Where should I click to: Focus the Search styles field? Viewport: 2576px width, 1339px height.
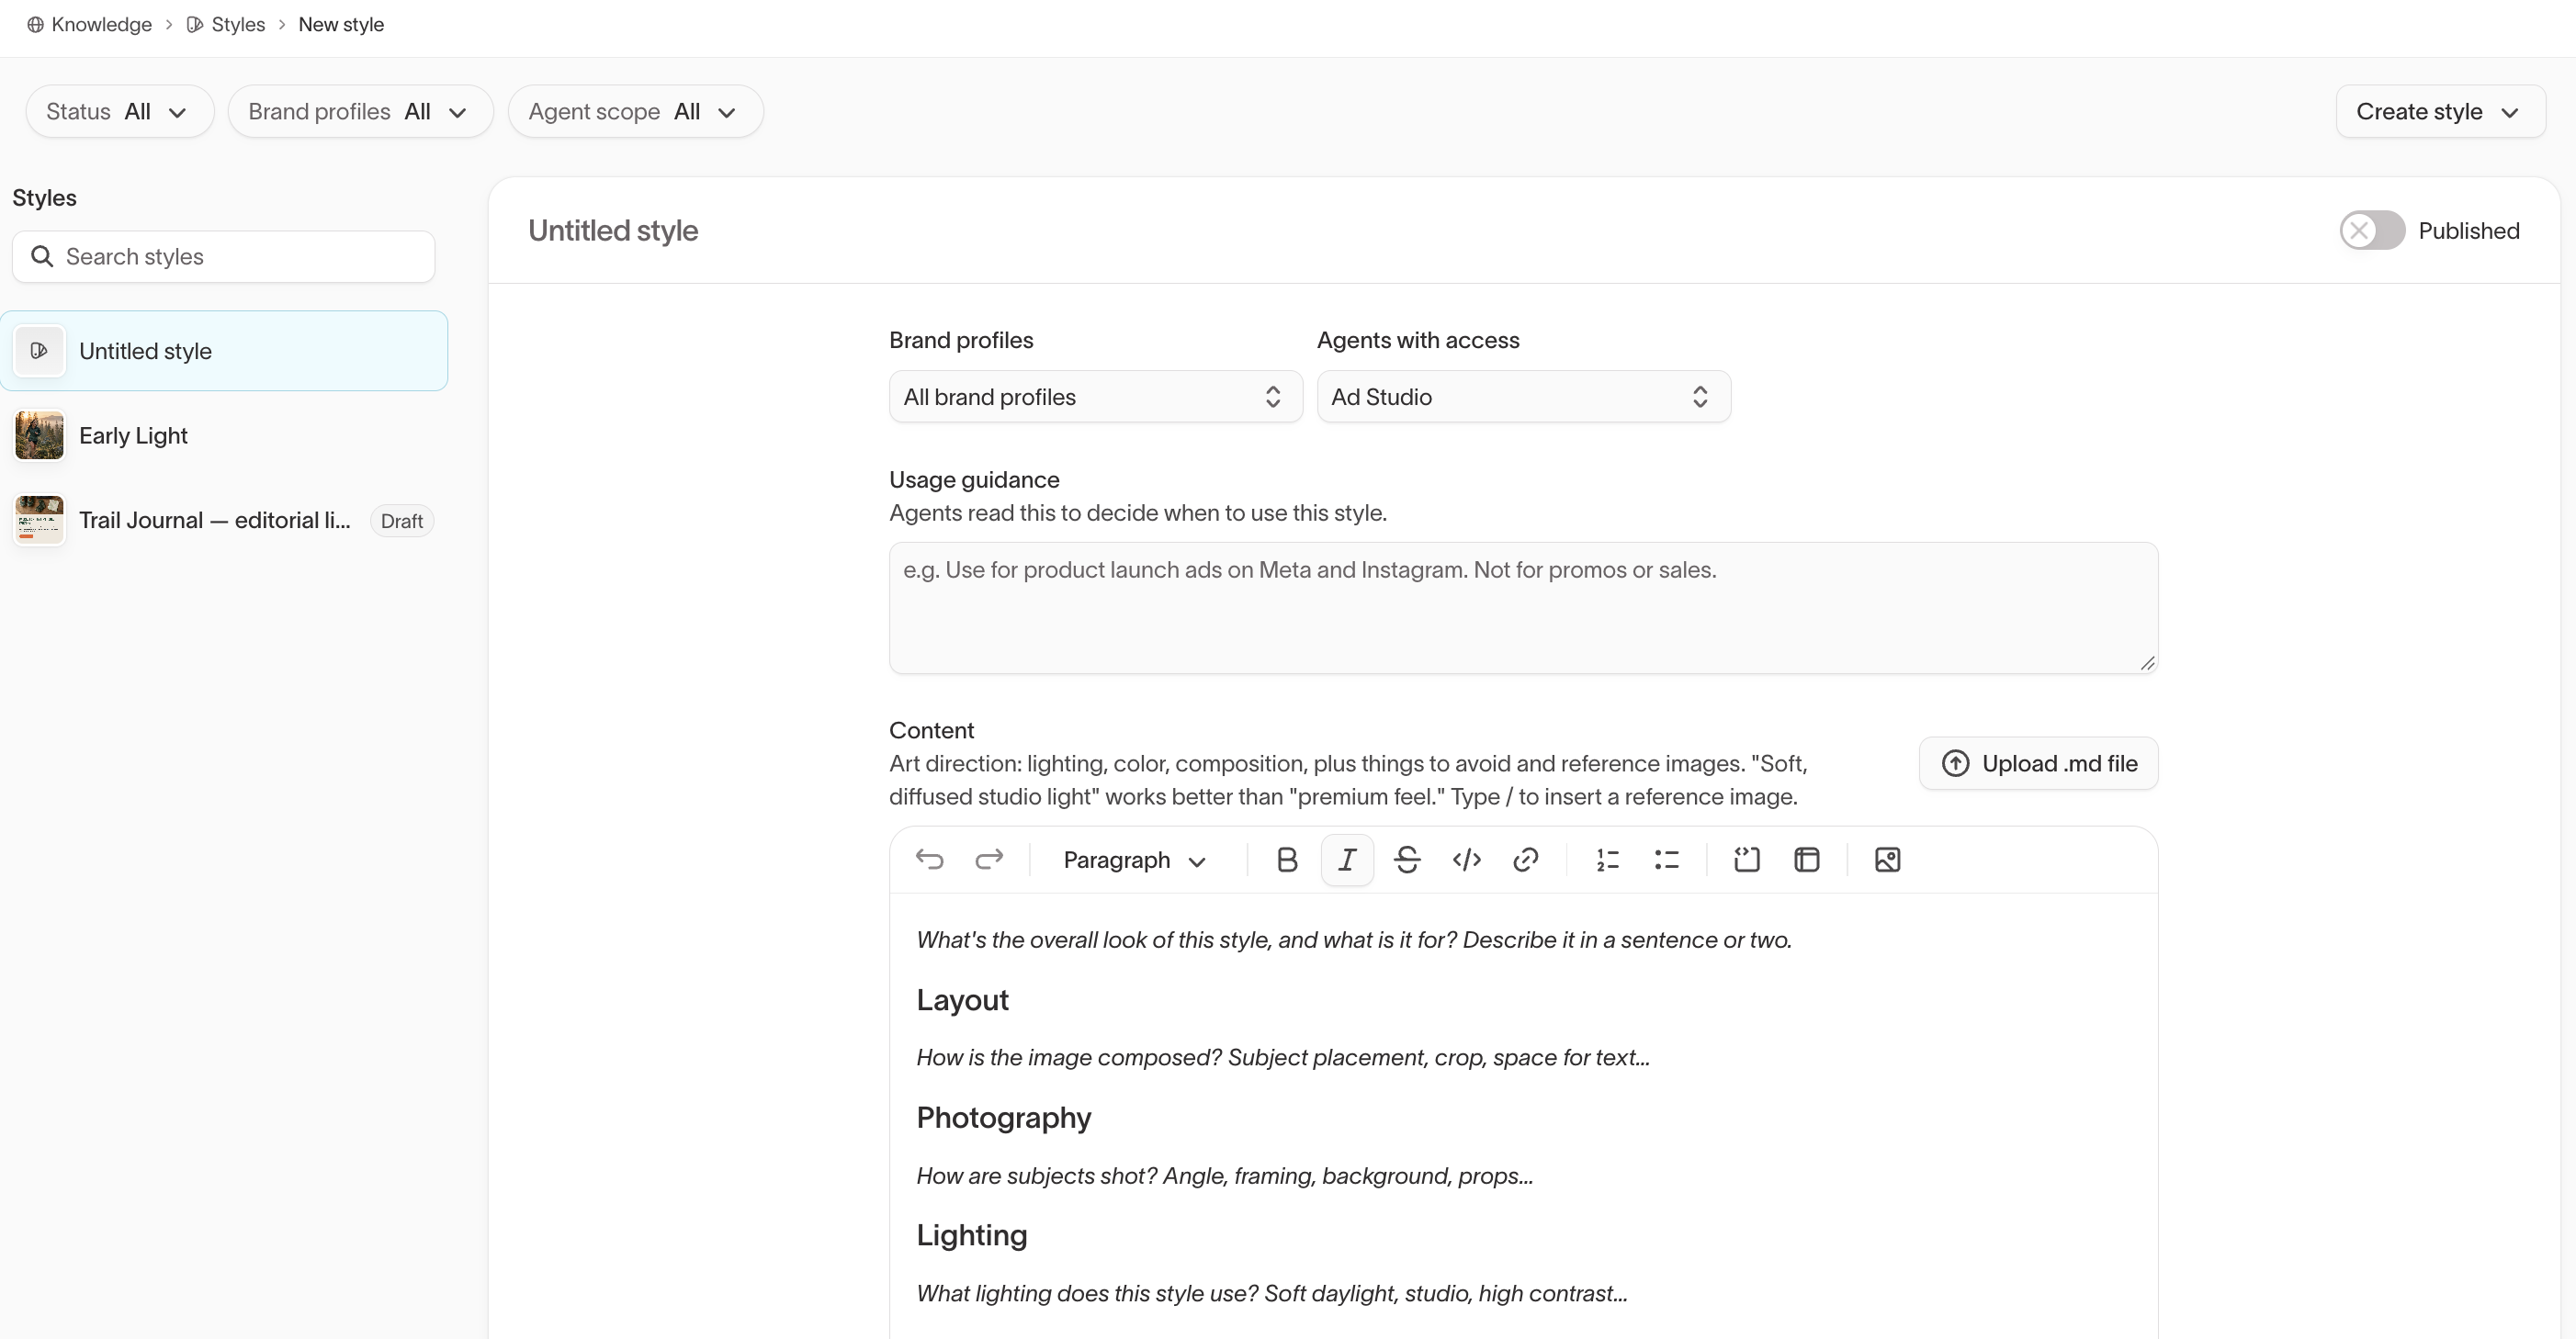pyautogui.click(x=223, y=257)
